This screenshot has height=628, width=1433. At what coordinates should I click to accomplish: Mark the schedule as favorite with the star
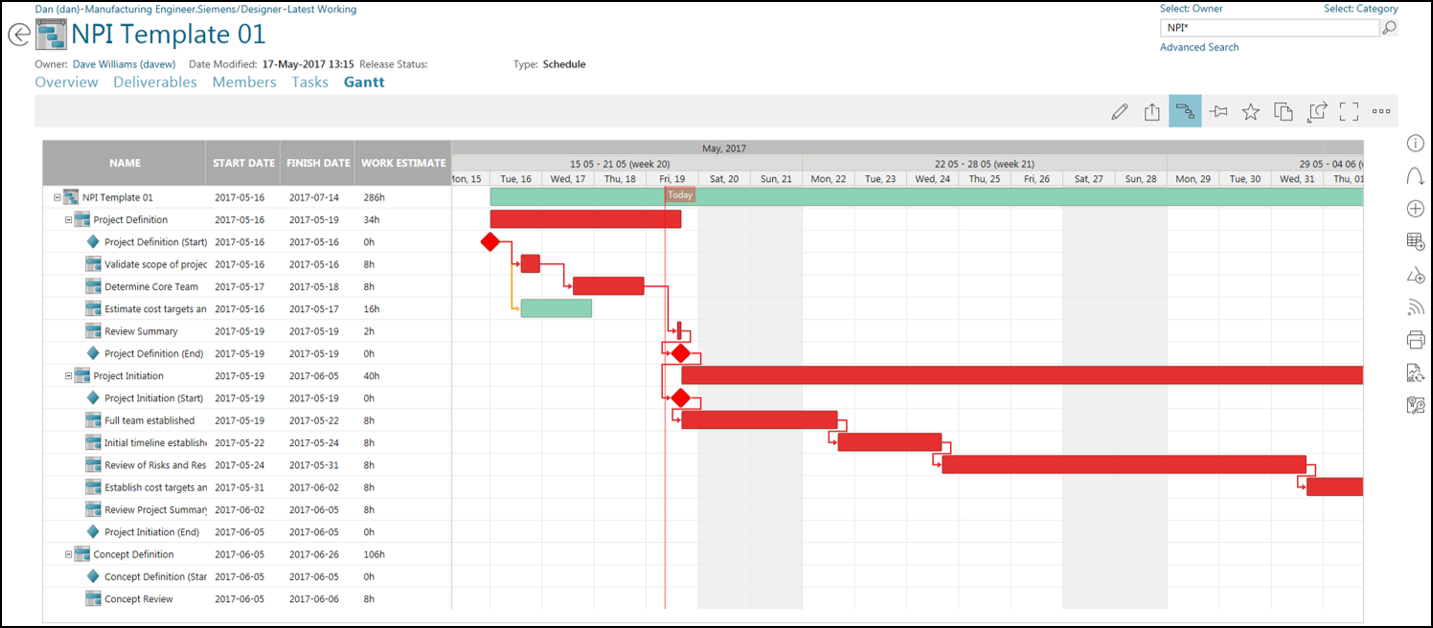tap(1251, 112)
